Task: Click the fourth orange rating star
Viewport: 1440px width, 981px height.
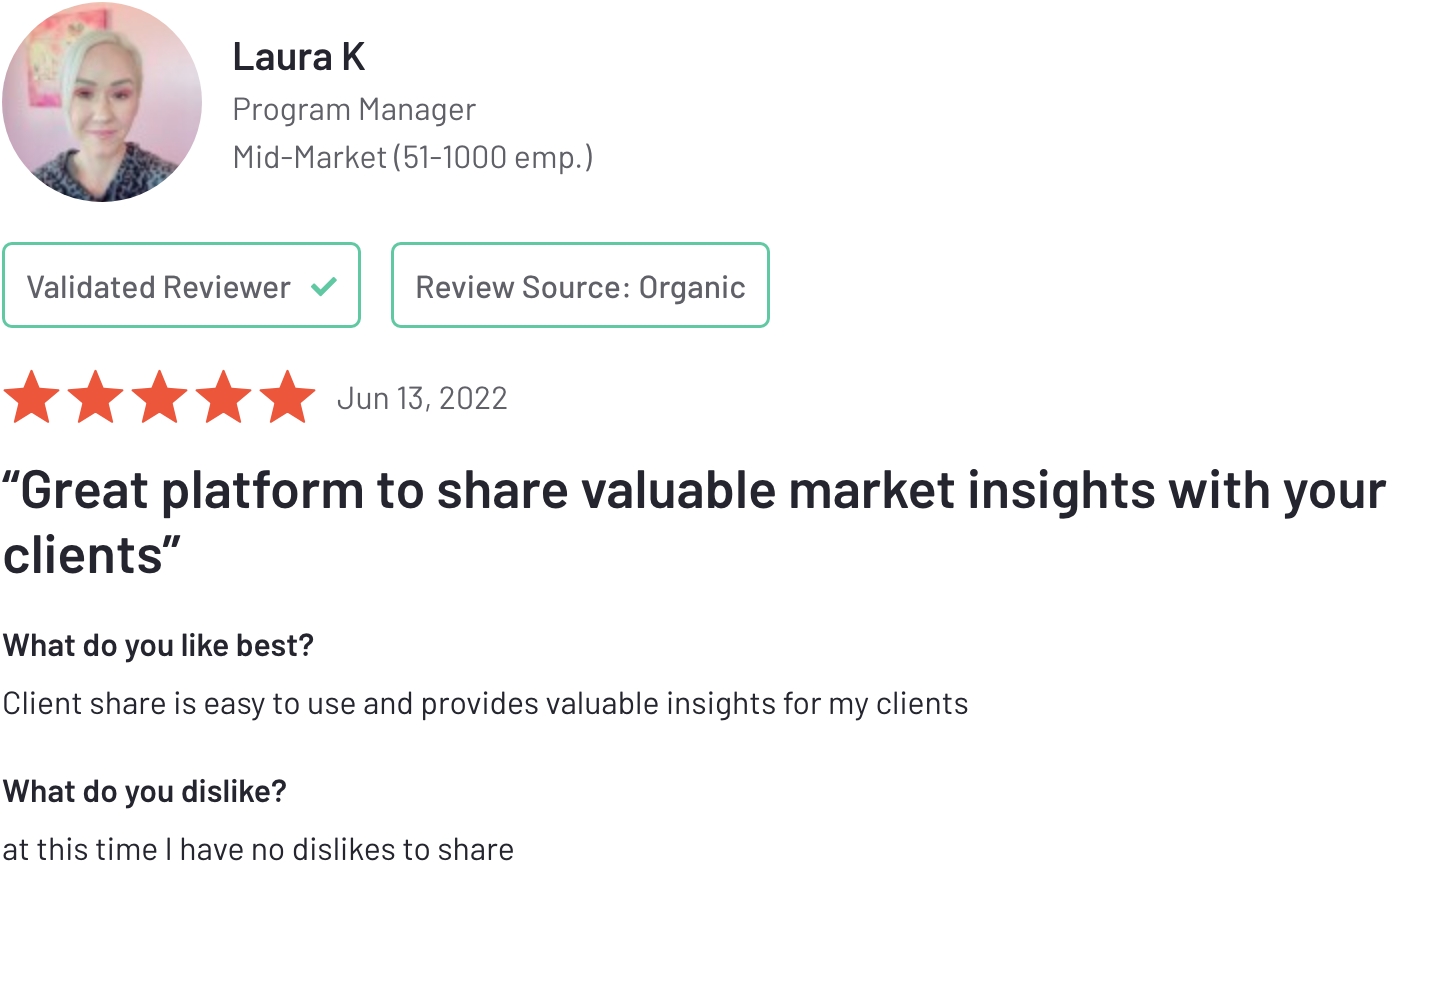Action: (224, 397)
